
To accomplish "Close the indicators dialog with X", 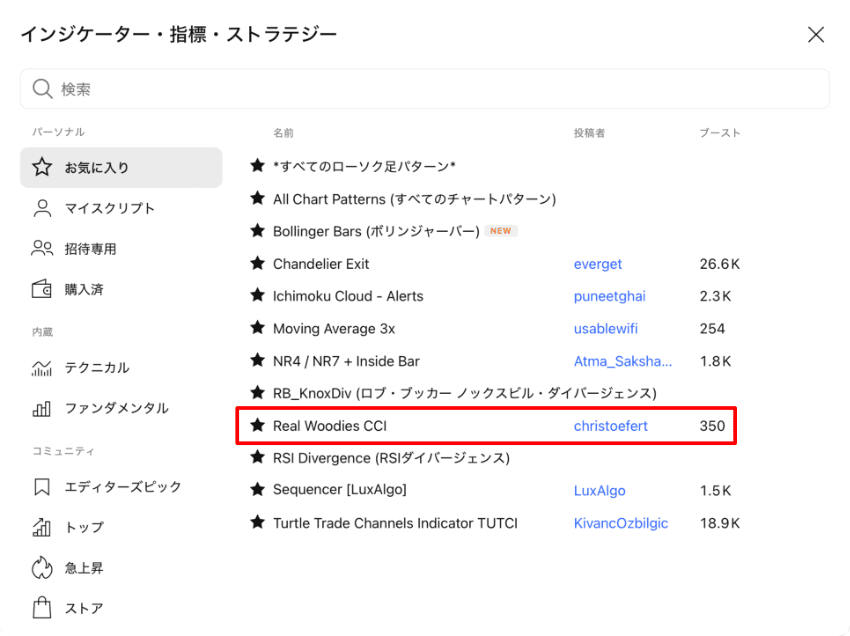I will tap(815, 35).
